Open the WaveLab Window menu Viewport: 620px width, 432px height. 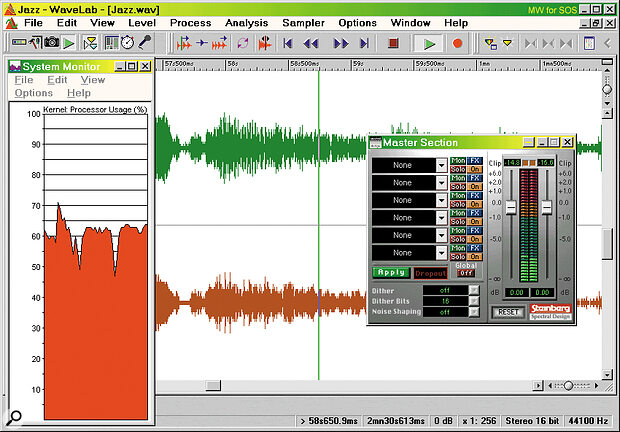pos(410,23)
